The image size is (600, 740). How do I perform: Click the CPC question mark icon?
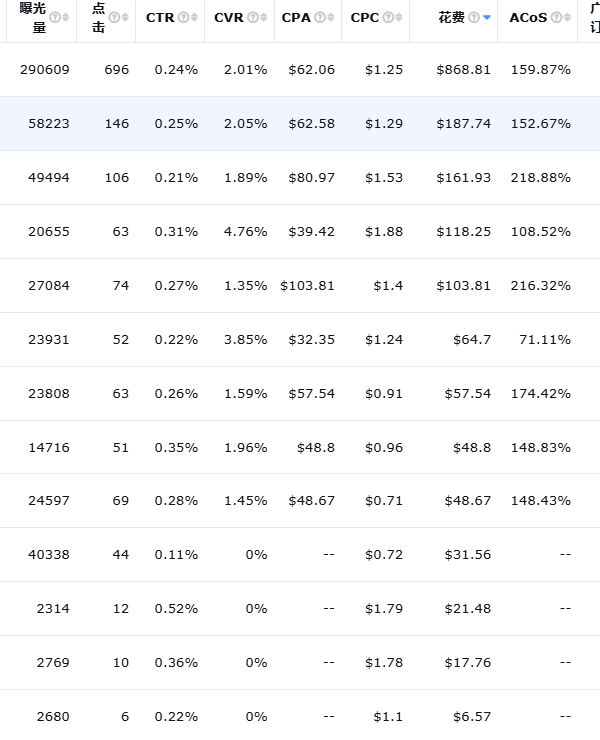[388, 18]
